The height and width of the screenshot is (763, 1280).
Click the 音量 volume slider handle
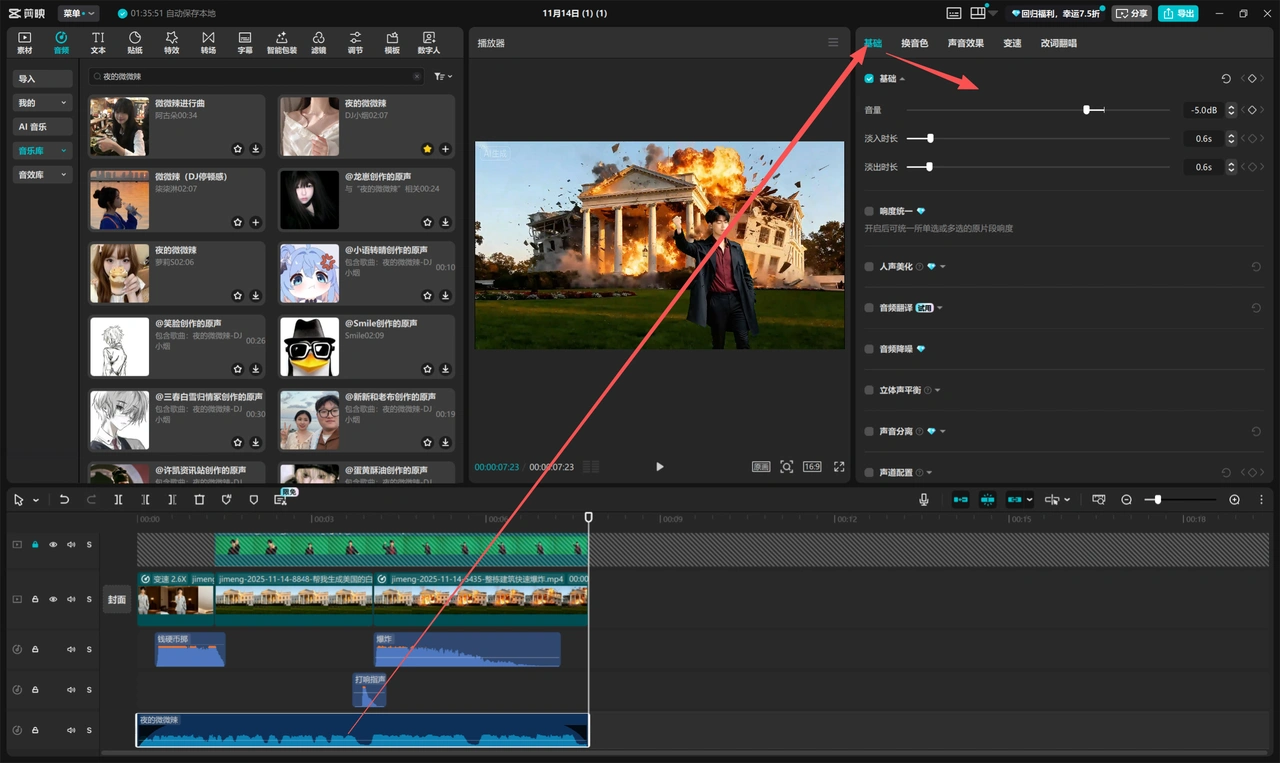tap(1086, 110)
